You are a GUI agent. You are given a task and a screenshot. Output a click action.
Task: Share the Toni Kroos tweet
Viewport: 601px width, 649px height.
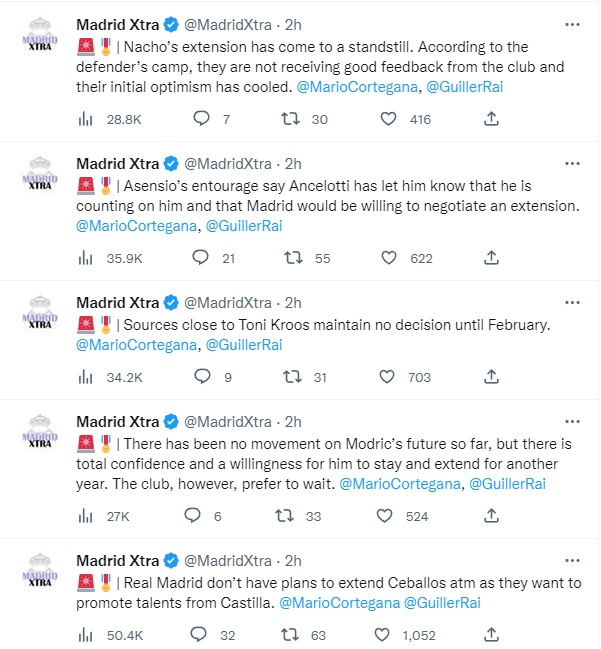(x=491, y=377)
